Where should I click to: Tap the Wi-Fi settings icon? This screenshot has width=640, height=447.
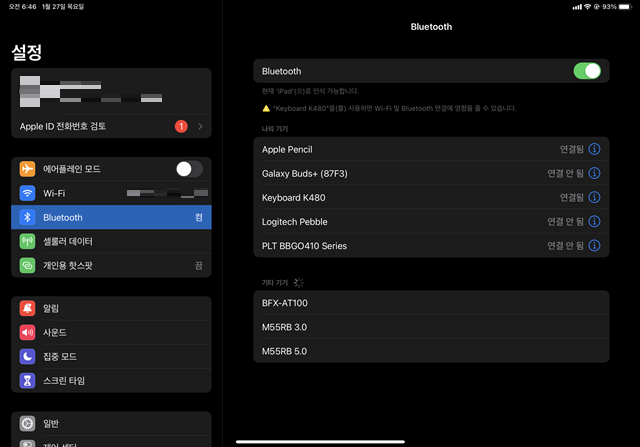27,193
